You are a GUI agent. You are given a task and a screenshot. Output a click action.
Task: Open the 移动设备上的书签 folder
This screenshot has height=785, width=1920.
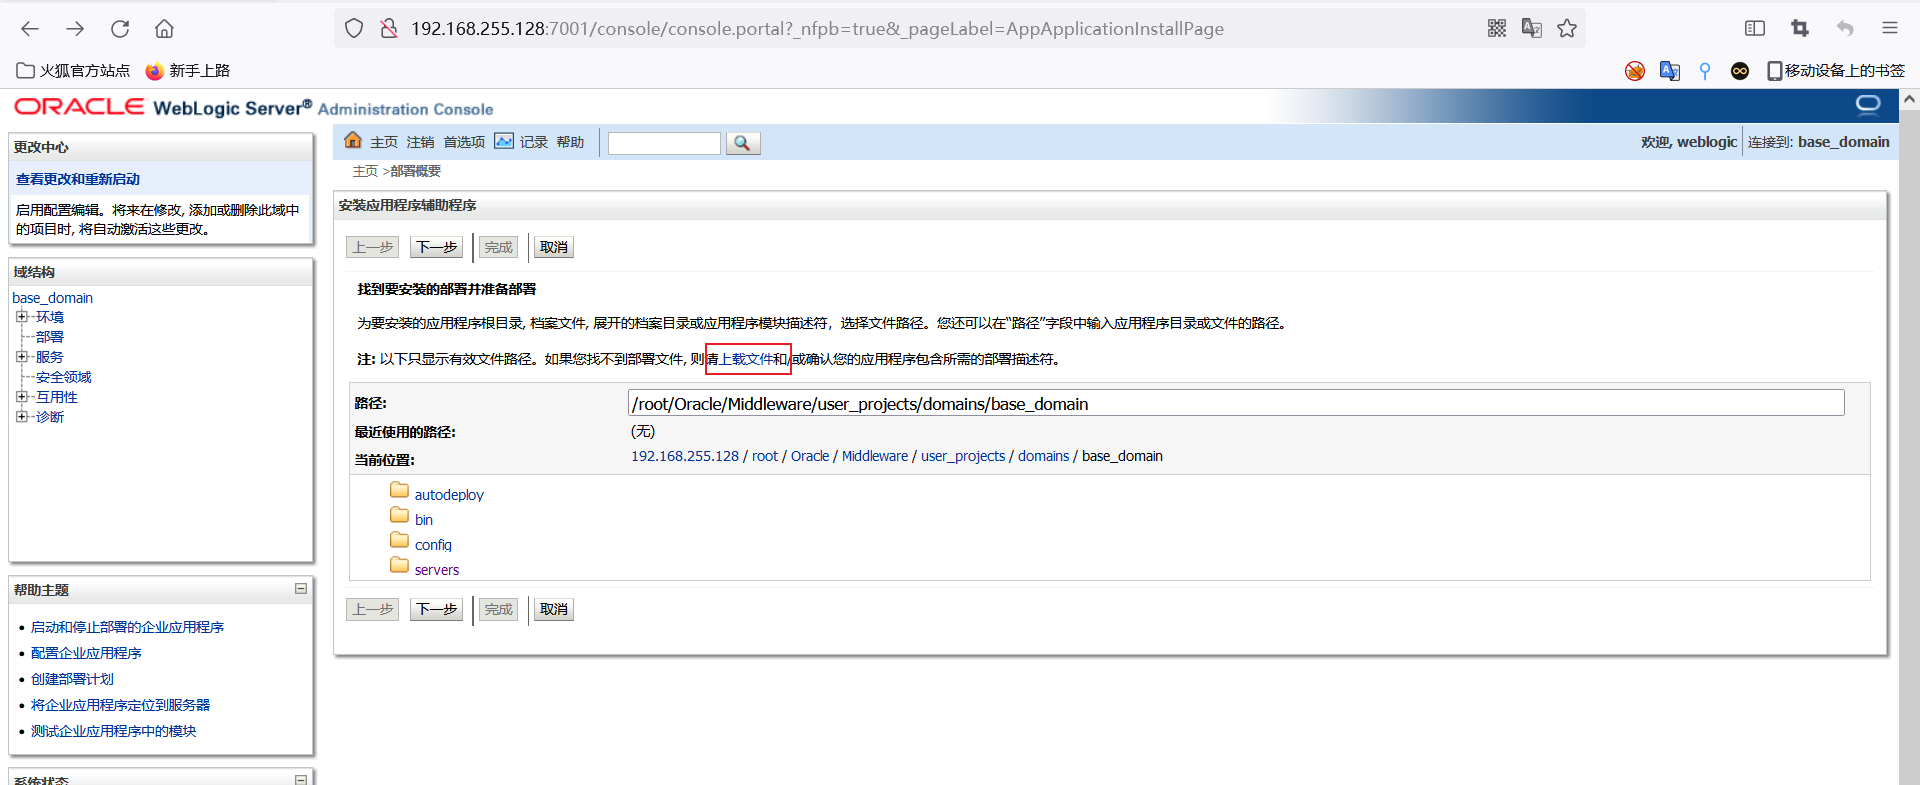[x=1836, y=71]
